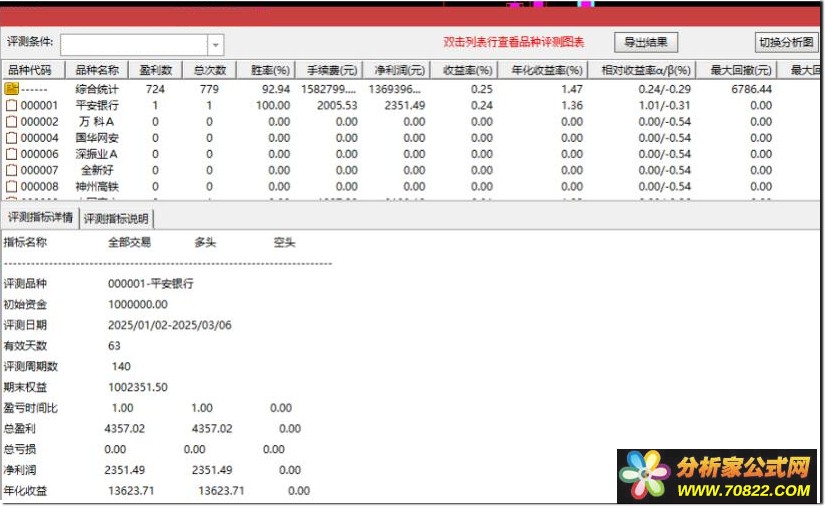
Task: Click the 2005.53 commission cell
Action: [x=337, y=106]
